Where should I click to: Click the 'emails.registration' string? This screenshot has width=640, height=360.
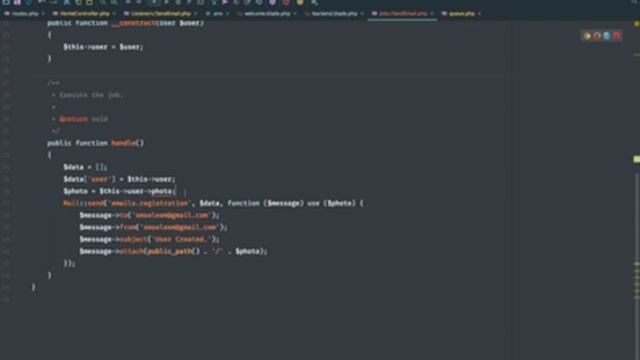point(149,203)
